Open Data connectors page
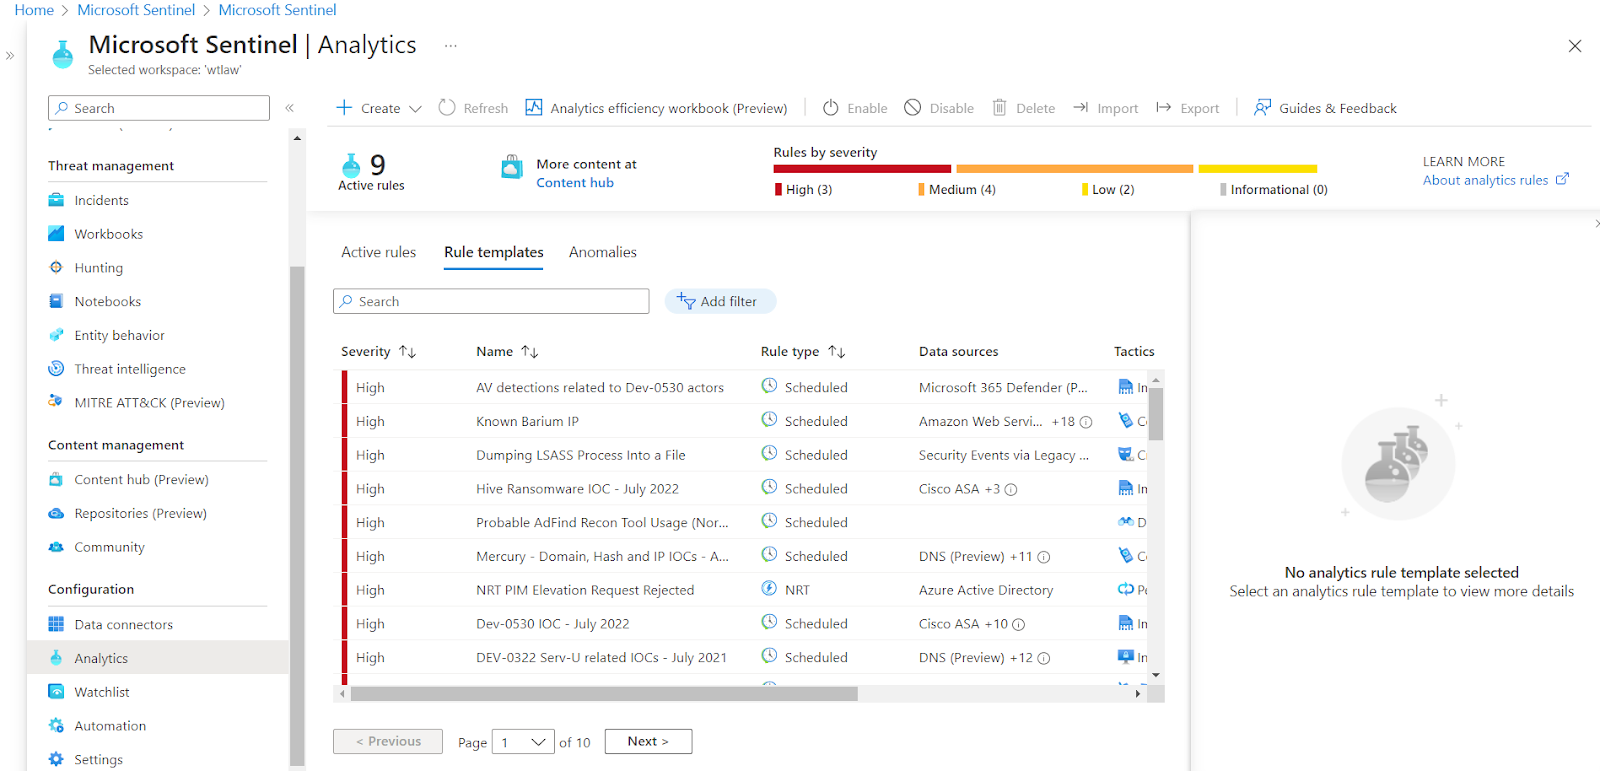The width and height of the screenshot is (1600, 771). [x=123, y=624]
